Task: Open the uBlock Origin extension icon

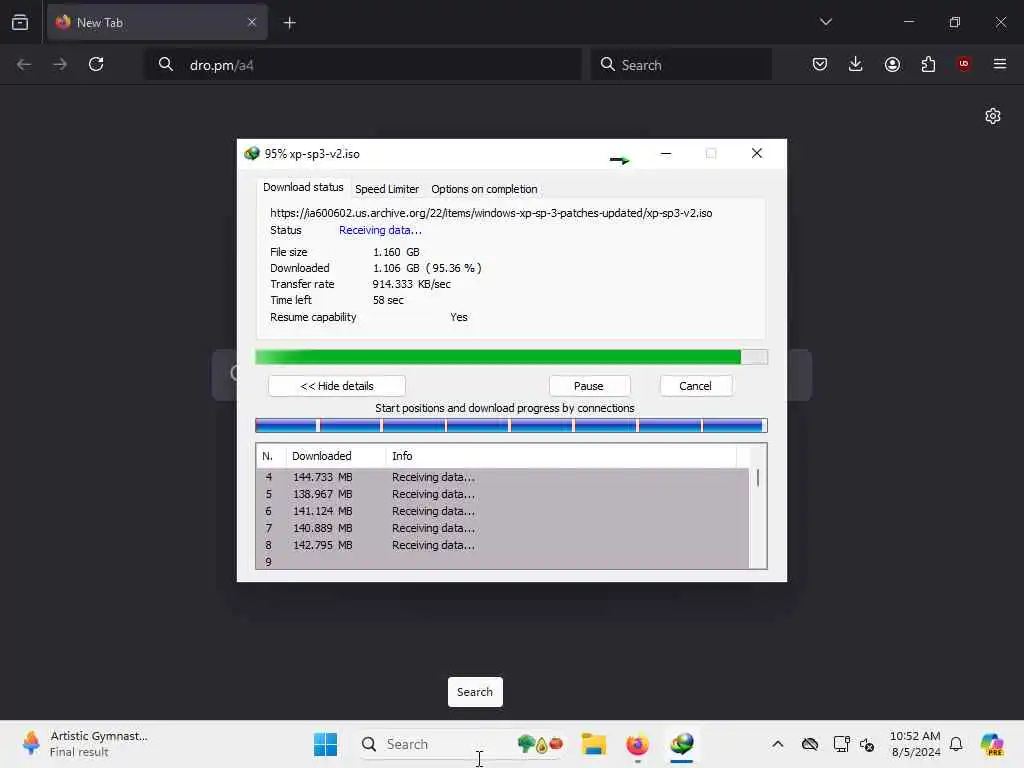Action: (x=963, y=64)
